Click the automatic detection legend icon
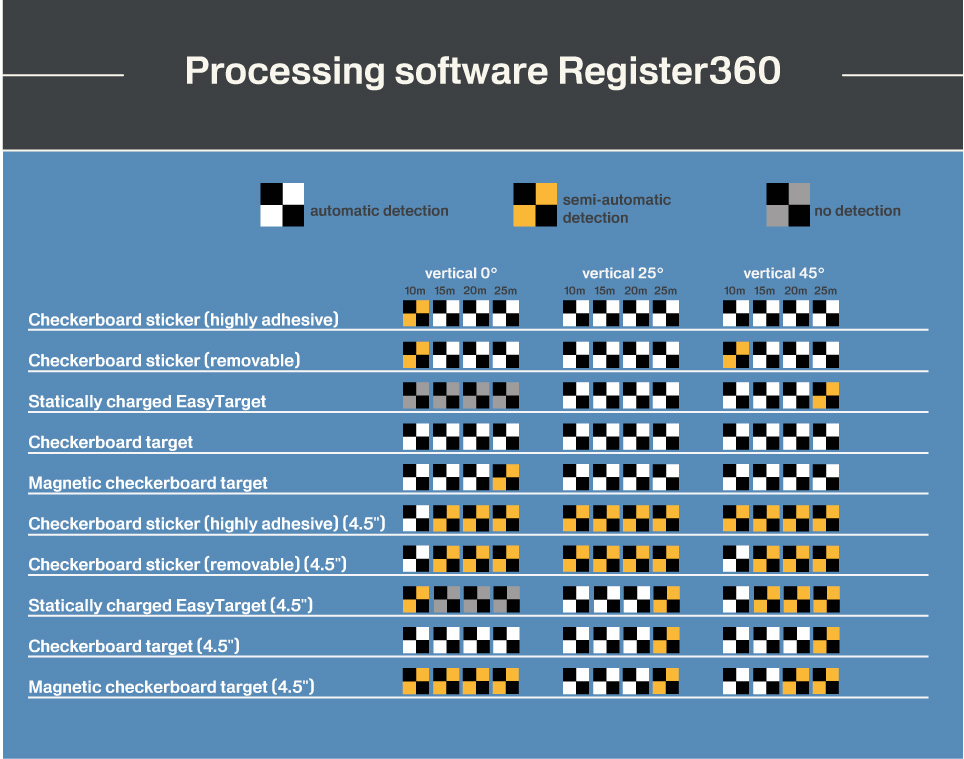The image size is (964, 759). coord(282,205)
